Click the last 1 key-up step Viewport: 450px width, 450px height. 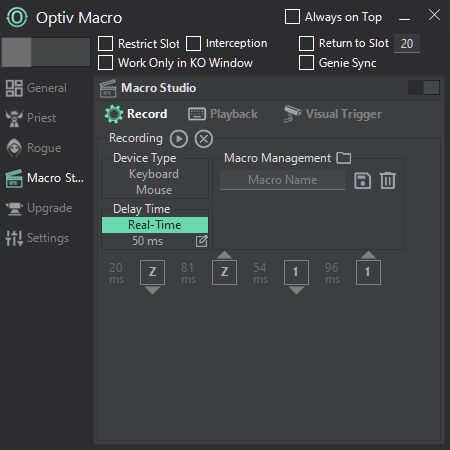coord(368,272)
